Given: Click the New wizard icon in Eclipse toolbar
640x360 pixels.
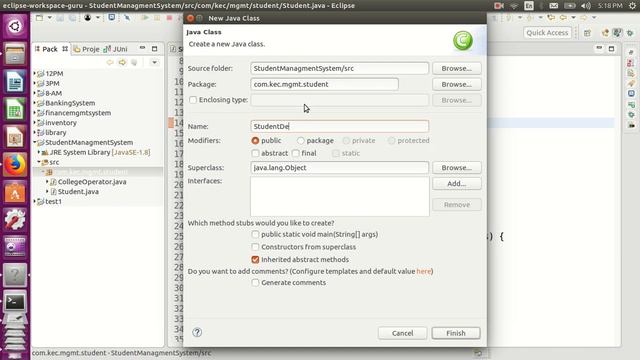Looking at the screenshot, I should coord(39,18).
